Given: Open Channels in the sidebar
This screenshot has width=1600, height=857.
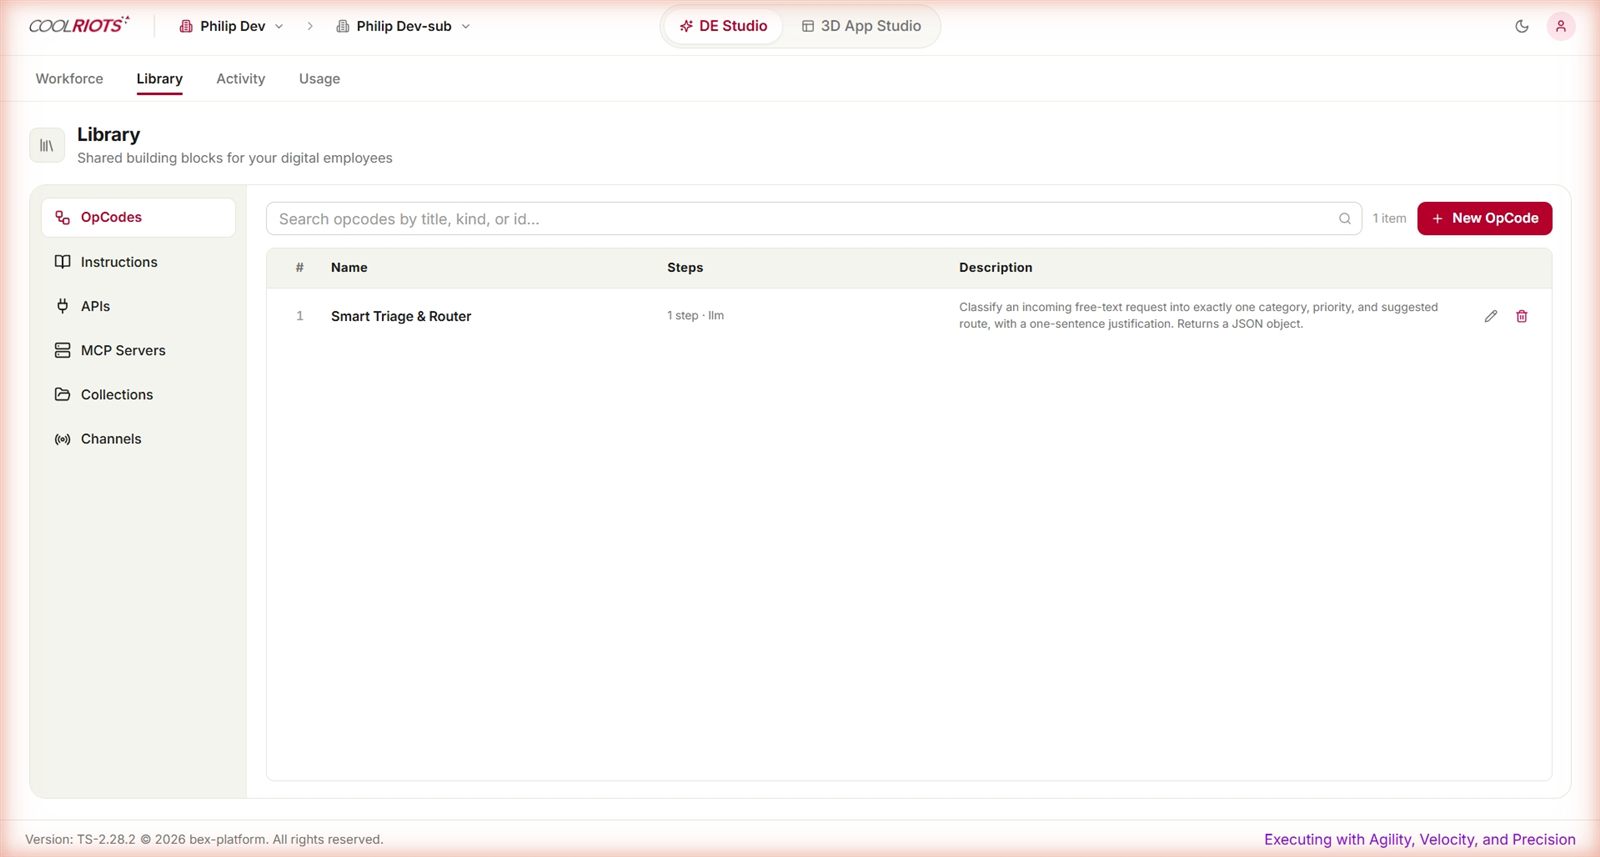Looking at the screenshot, I should pyautogui.click(x=138, y=439).
